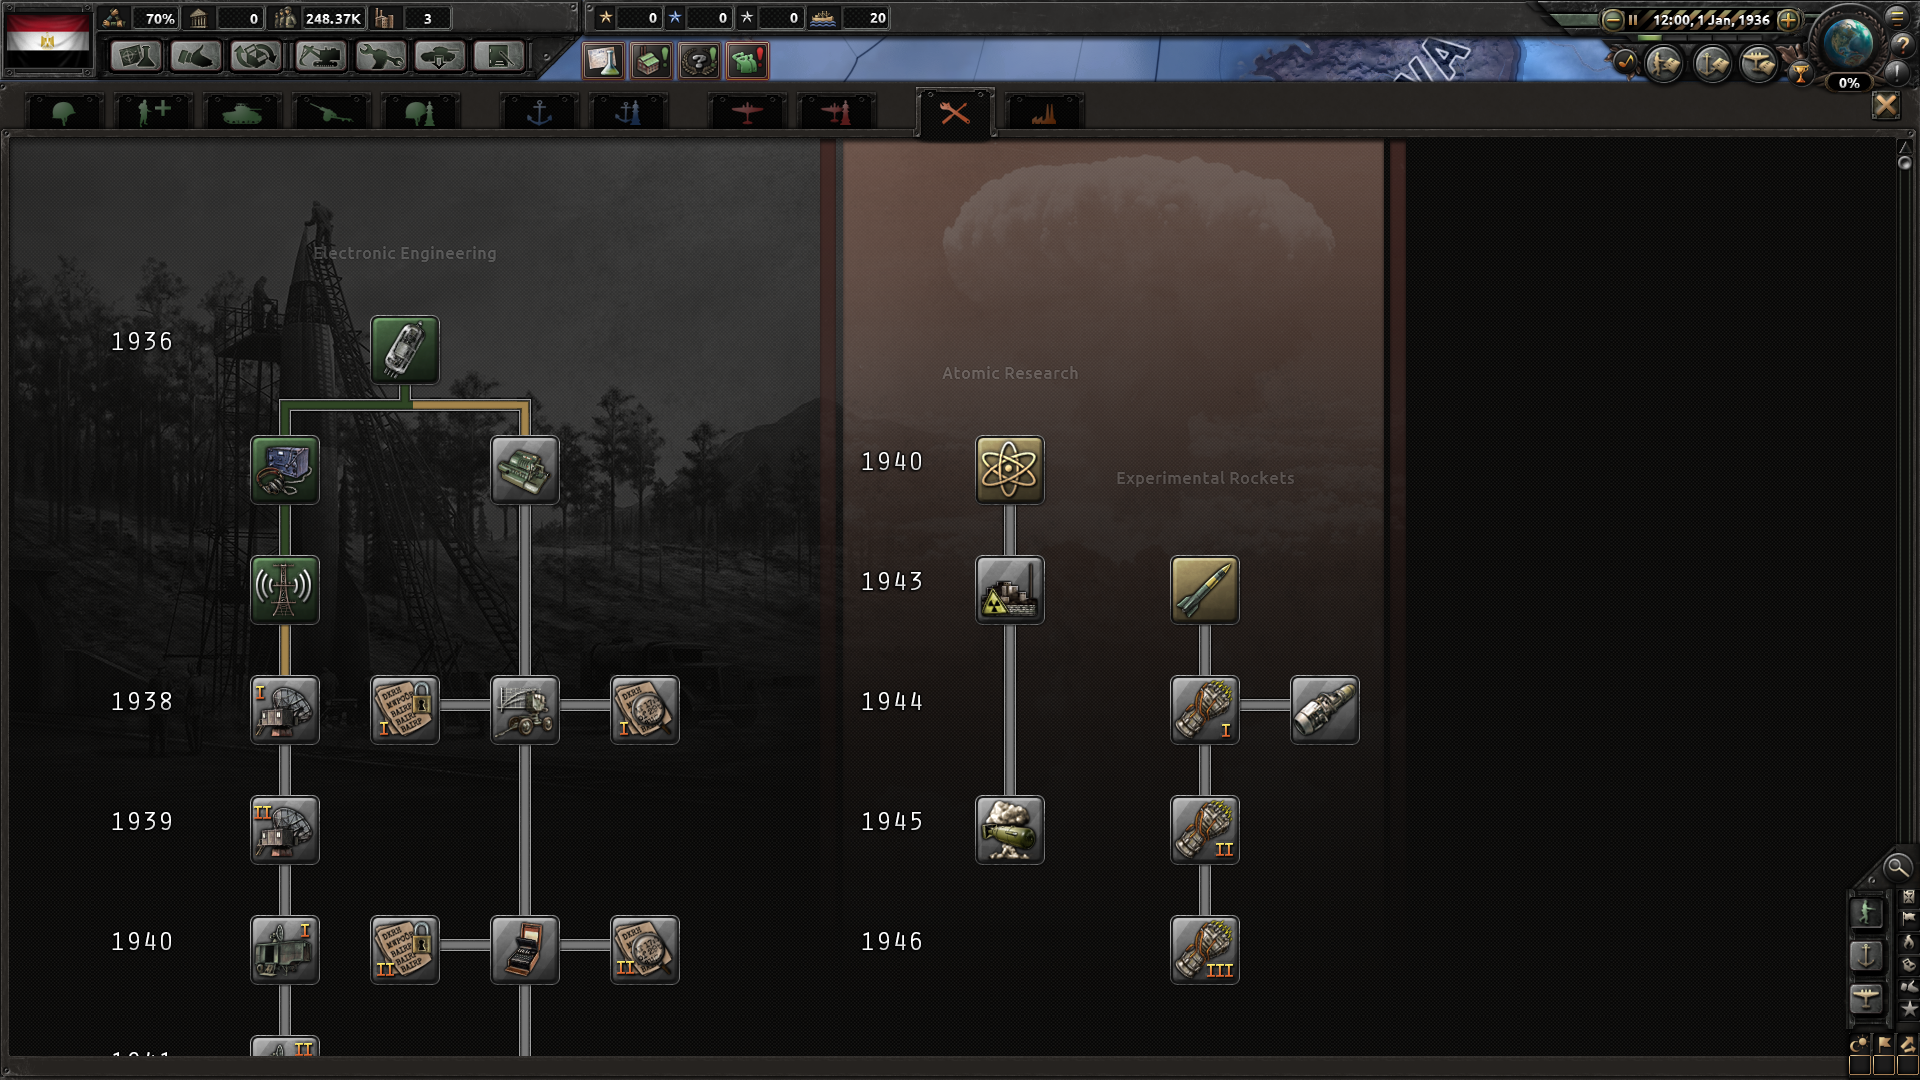Toggle the game pause button
The width and height of the screenshot is (1920, 1080).
pos(1633,19)
